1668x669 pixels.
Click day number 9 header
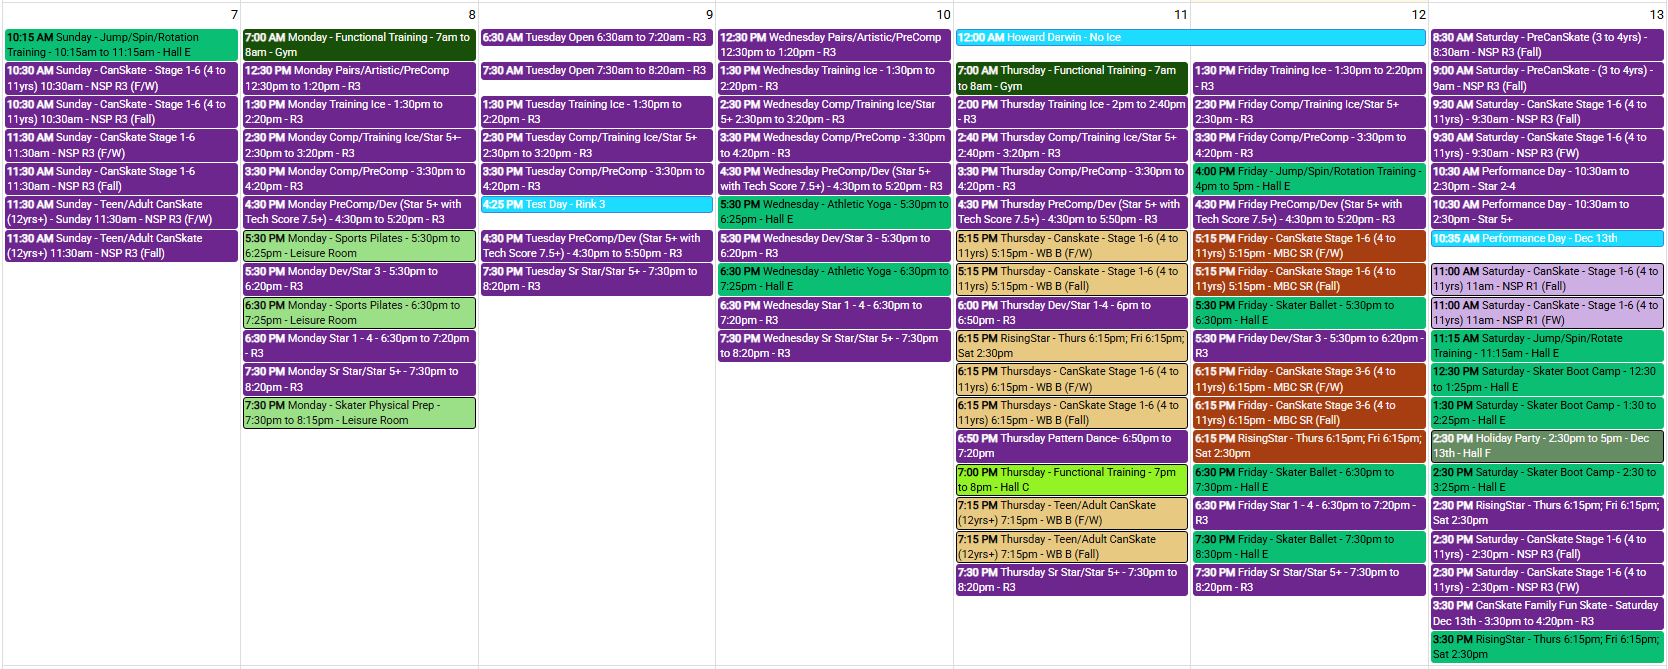tap(709, 15)
